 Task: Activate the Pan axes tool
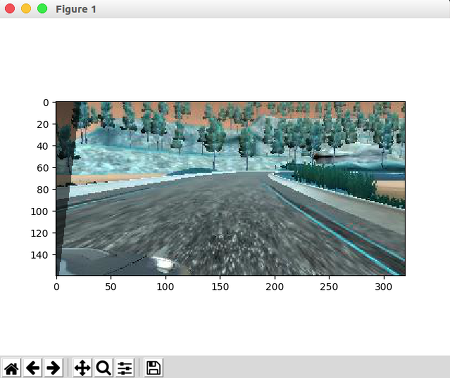pos(82,368)
